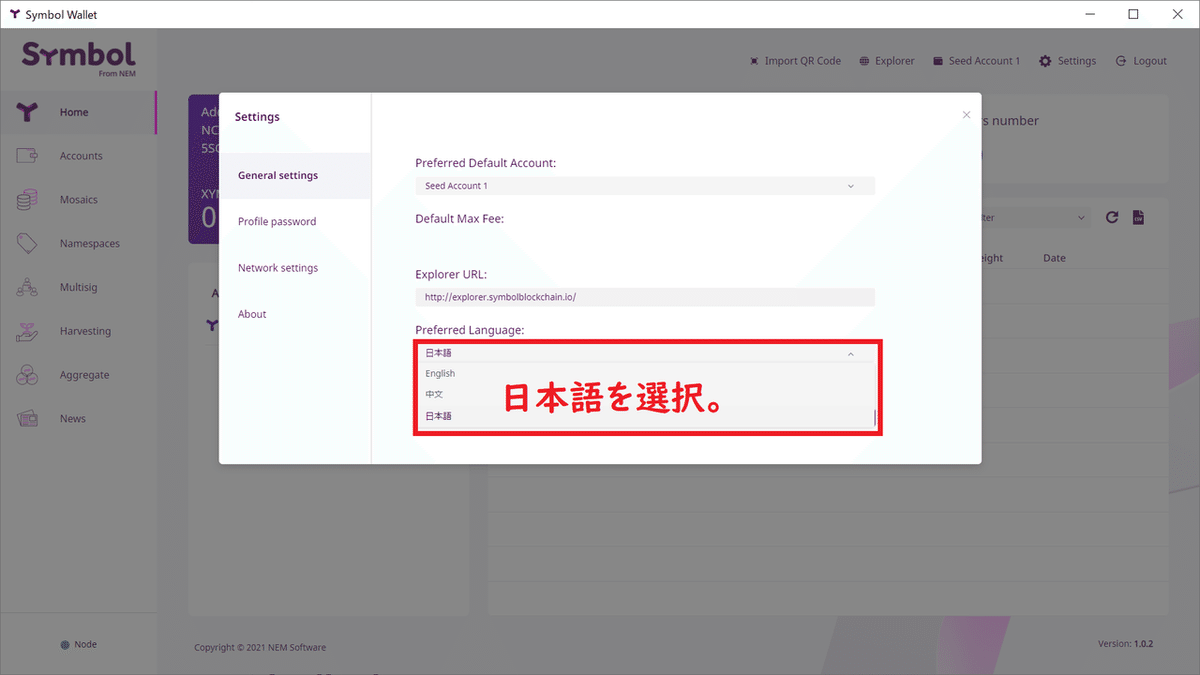The width and height of the screenshot is (1200, 675).
Task: Click Seed Account 1 label in top bar
Action: (985, 61)
